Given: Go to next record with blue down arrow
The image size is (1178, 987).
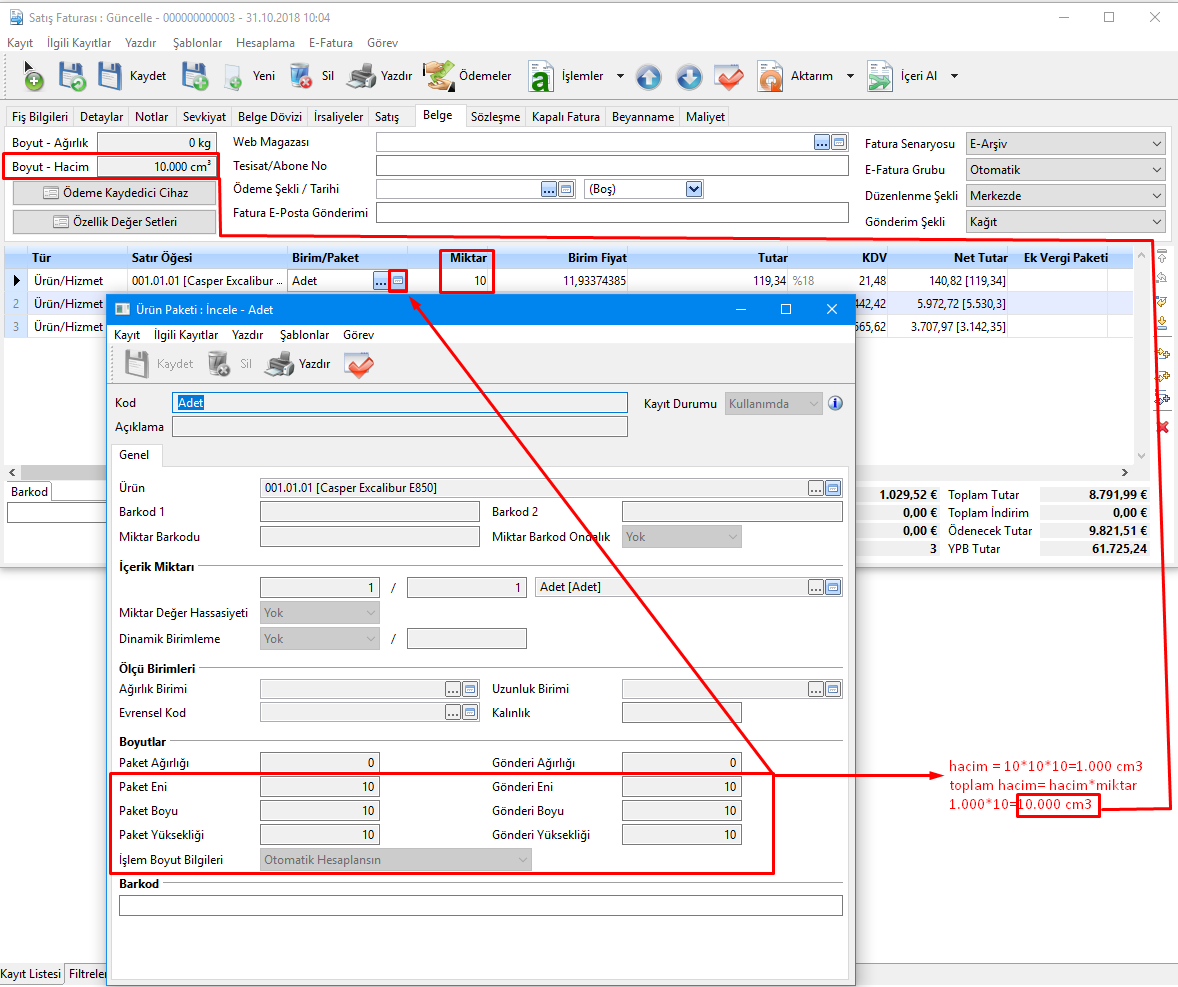Looking at the screenshot, I should click(x=688, y=76).
